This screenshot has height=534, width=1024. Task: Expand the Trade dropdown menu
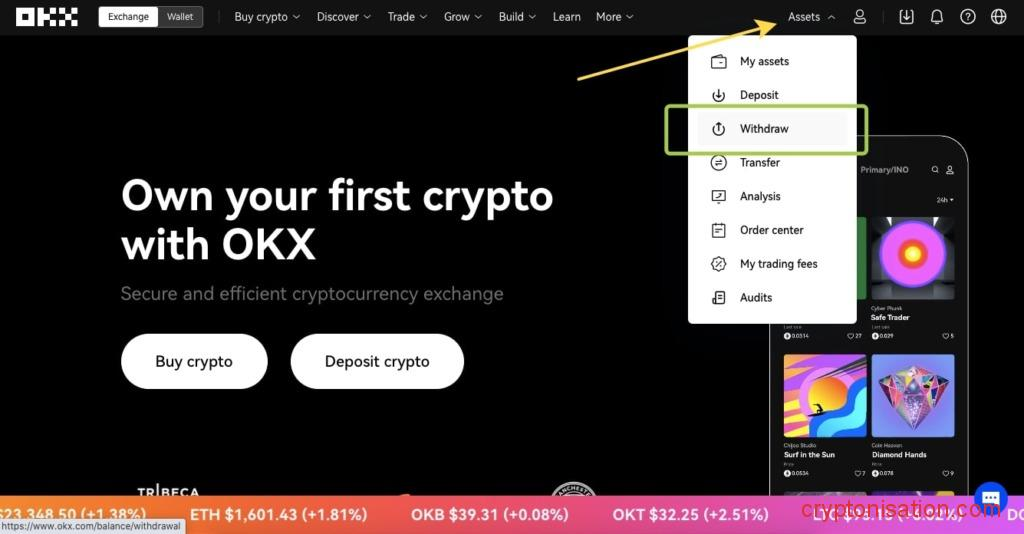pyautogui.click(x=407, y=17)
